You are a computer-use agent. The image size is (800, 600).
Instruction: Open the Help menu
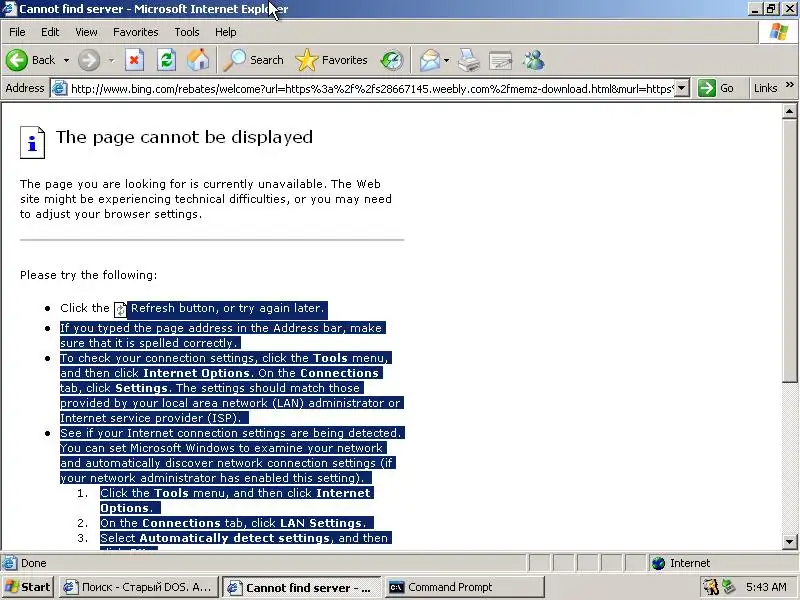point(226,32)
